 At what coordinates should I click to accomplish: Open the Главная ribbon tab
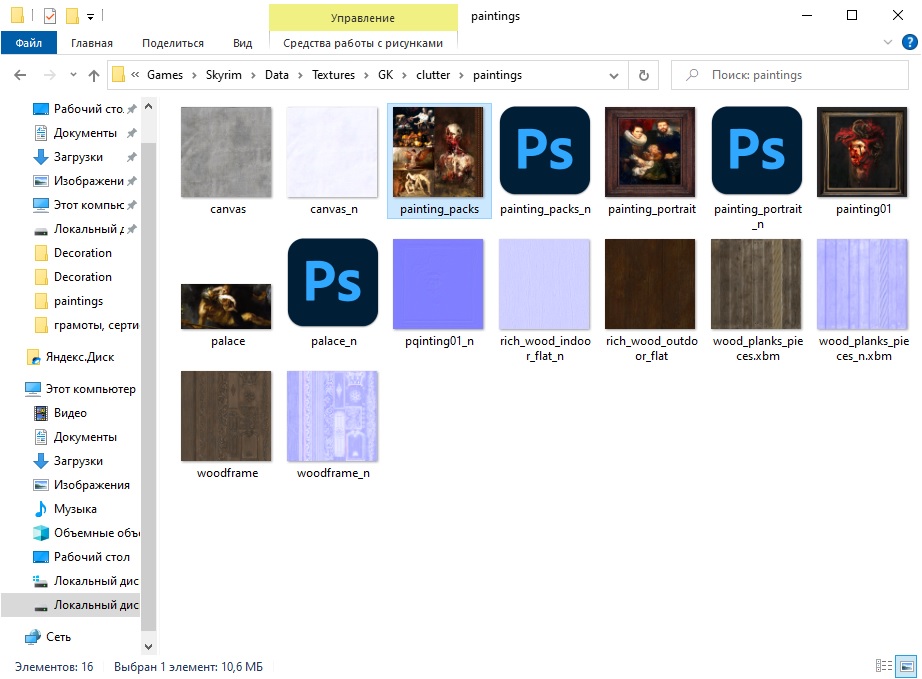pyautogui.click(x=92, y=43)
